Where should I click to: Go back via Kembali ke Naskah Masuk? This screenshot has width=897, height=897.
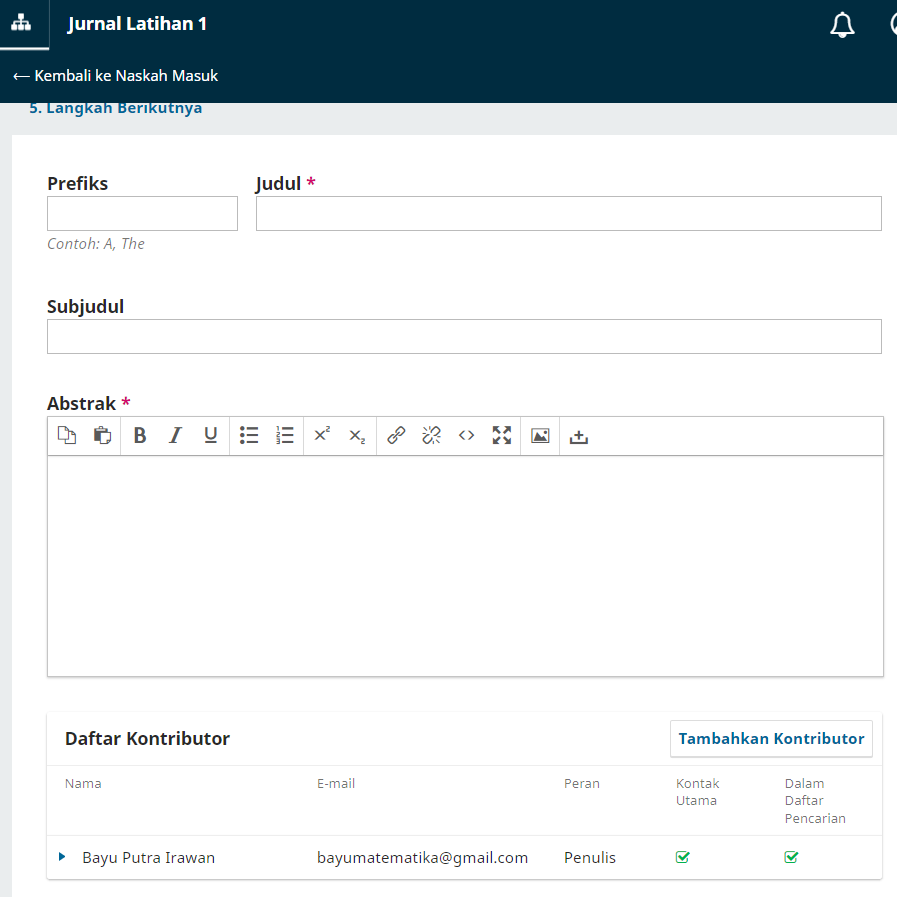coord(116,76)
